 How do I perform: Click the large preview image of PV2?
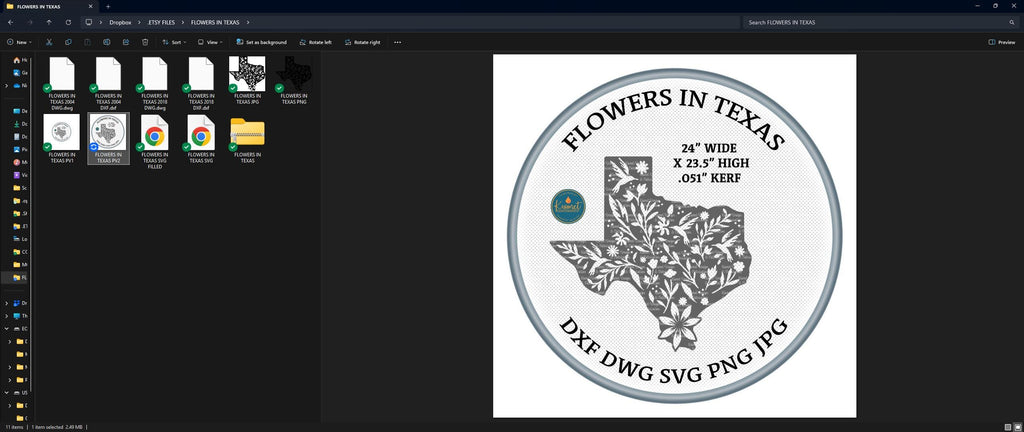pyautogui.click(x=675, y=236)
